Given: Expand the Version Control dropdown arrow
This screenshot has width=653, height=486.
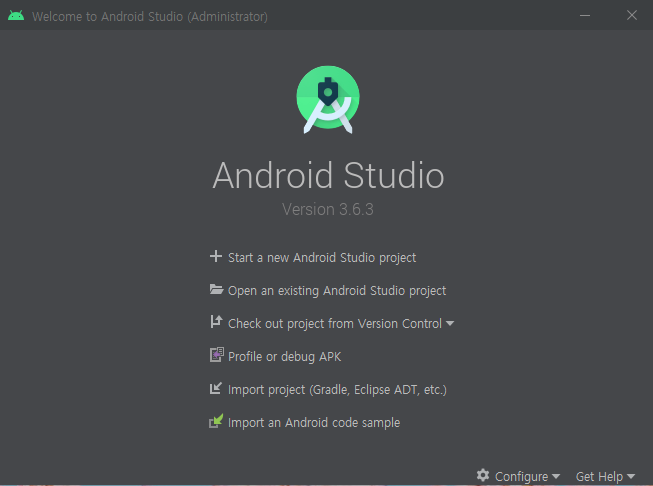Looking at the screenshot, I should coord(450,324).
